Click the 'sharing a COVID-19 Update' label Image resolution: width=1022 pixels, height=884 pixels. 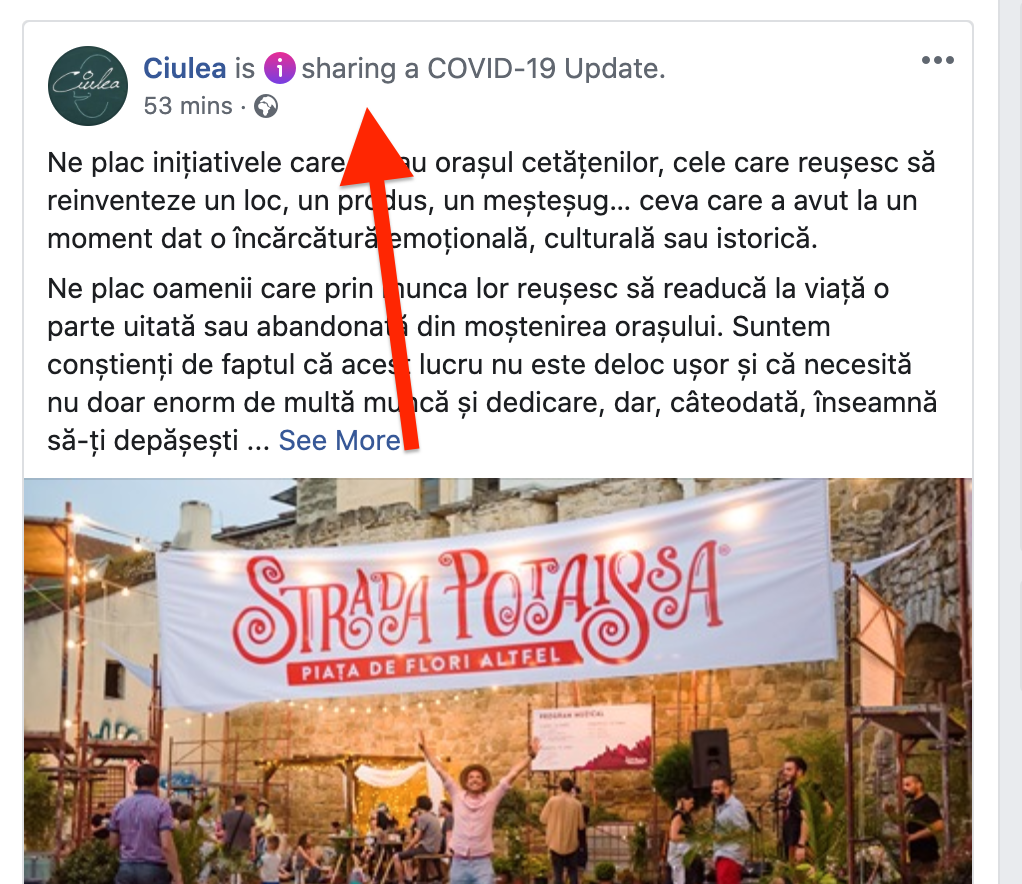click(484, 68)
